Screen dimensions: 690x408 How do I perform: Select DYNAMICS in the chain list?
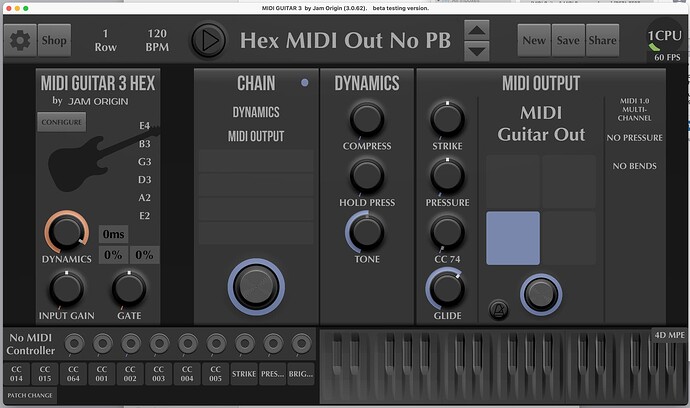pos(256,112)
